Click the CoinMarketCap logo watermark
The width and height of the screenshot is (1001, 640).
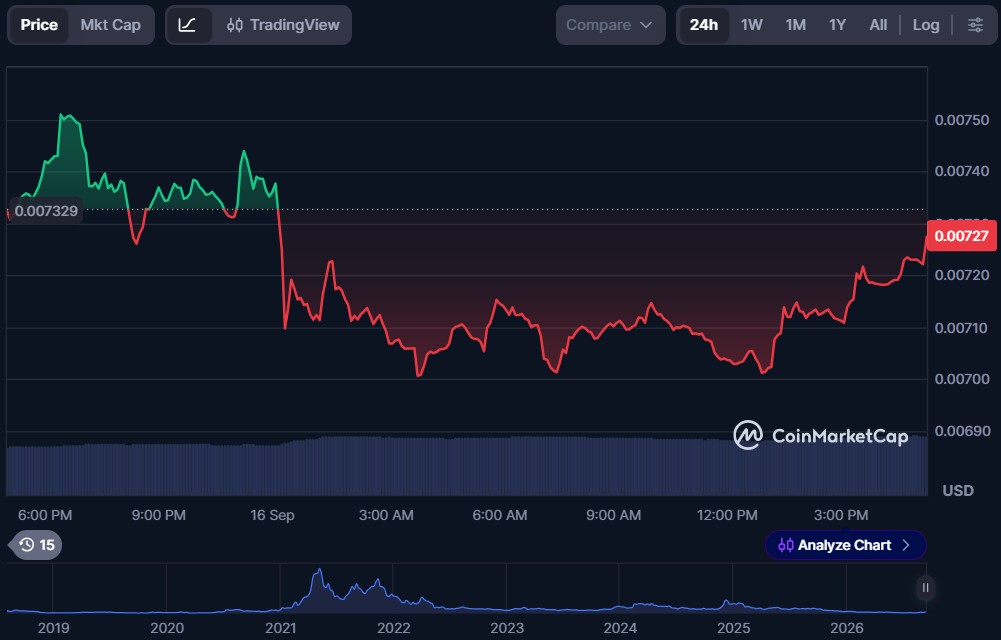tap(821, 435)
